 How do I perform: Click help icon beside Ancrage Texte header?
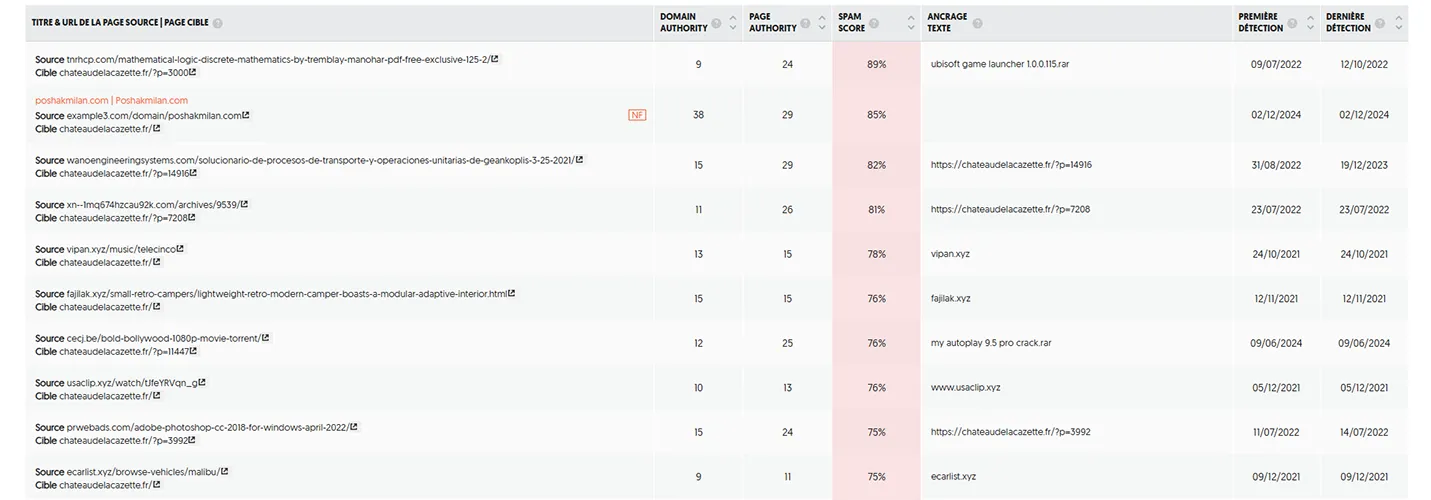[977, 23]
